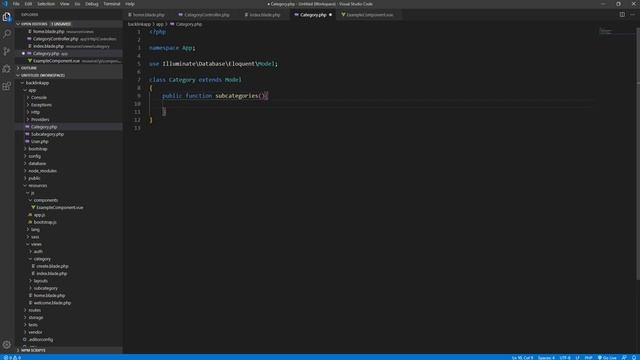Click the editor minimap preview

click(x=607, y=31)
